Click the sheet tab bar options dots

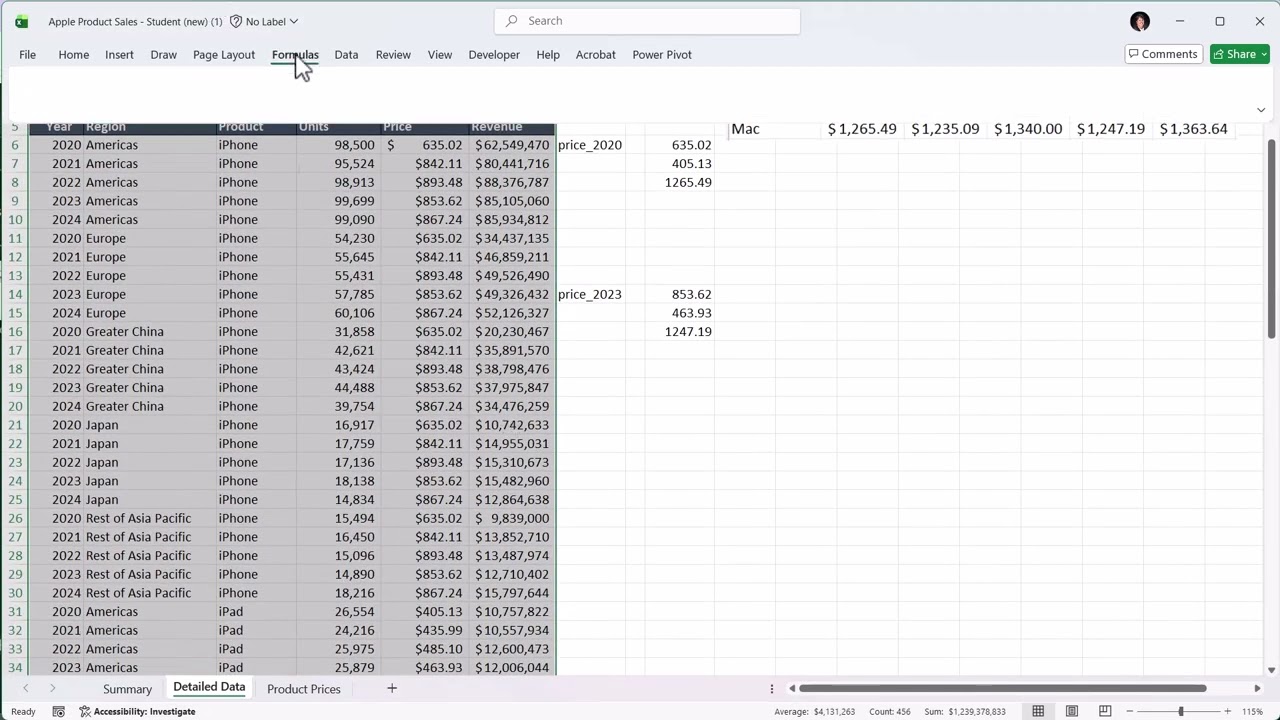tap(772, 688)
